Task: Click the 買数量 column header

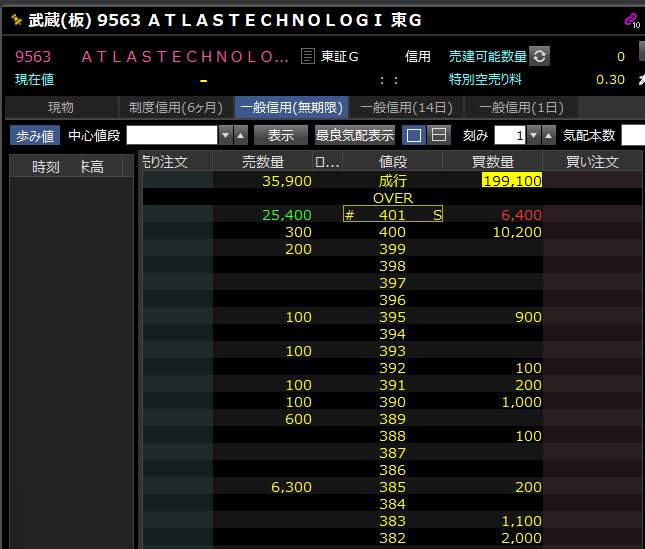Action: point(492,162)
